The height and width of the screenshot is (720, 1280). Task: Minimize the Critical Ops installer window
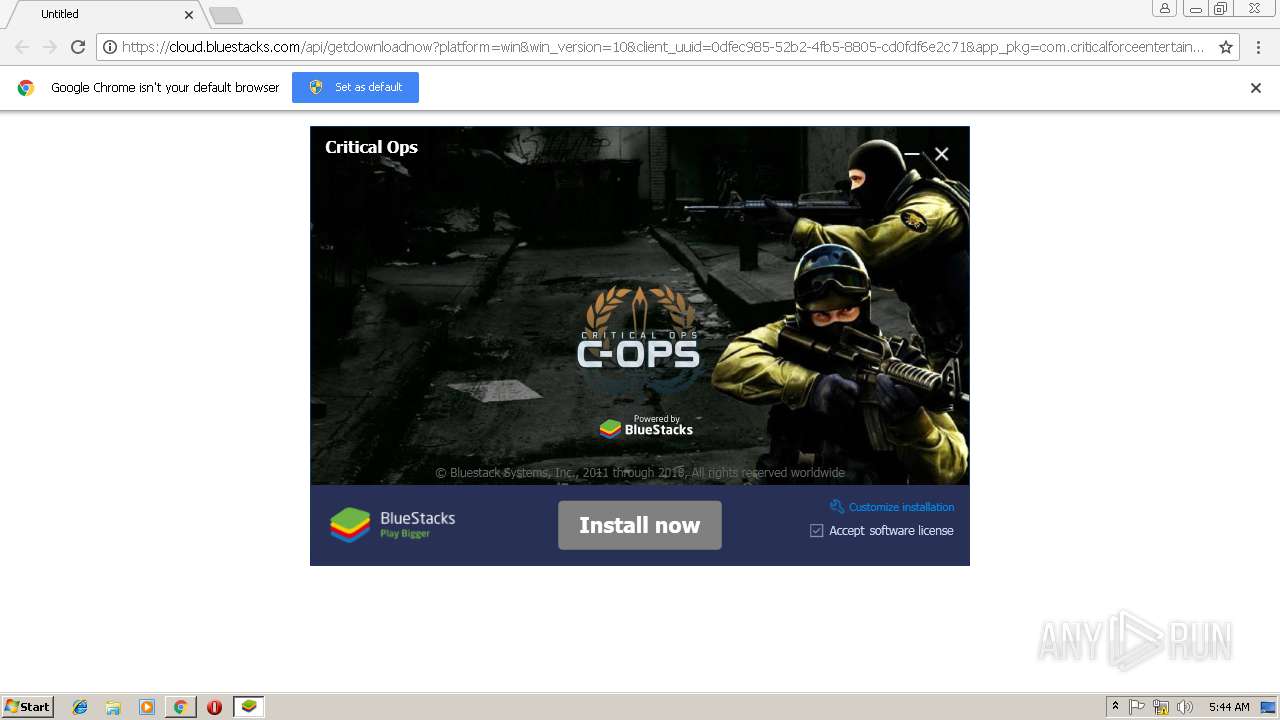pyautogui.click(x=911, y=154)
